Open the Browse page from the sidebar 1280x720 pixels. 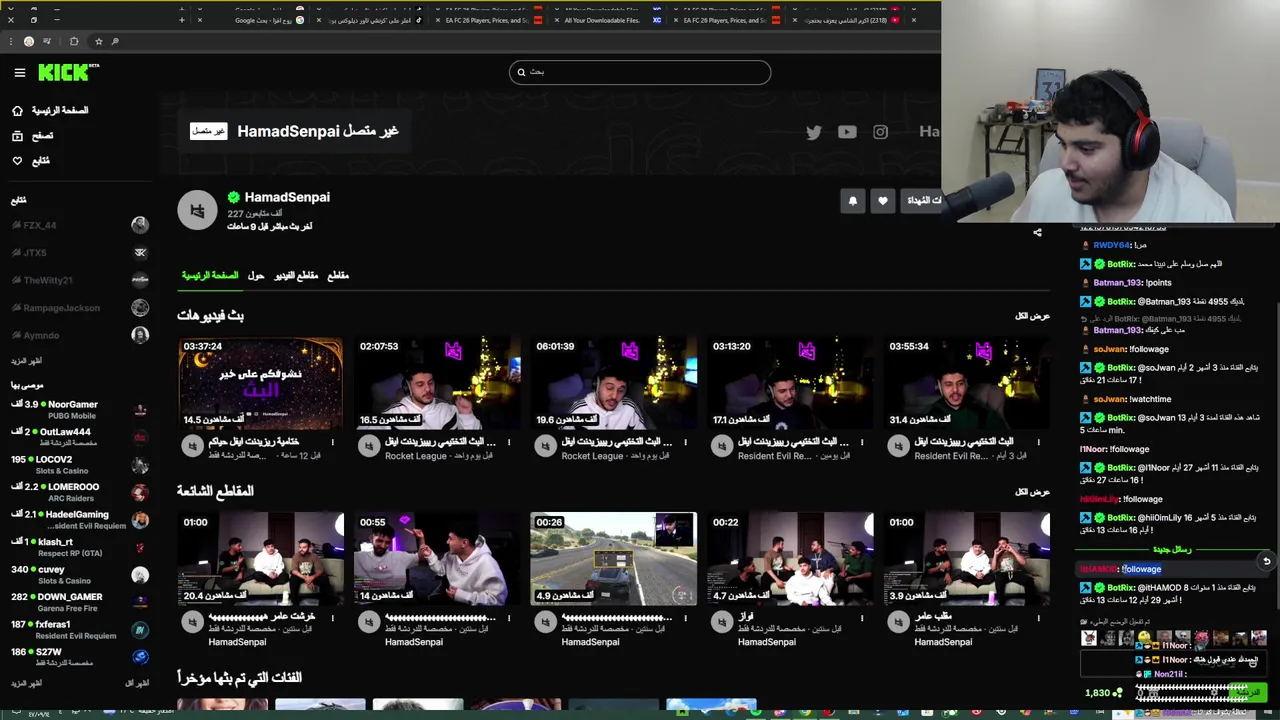[33, 135]
